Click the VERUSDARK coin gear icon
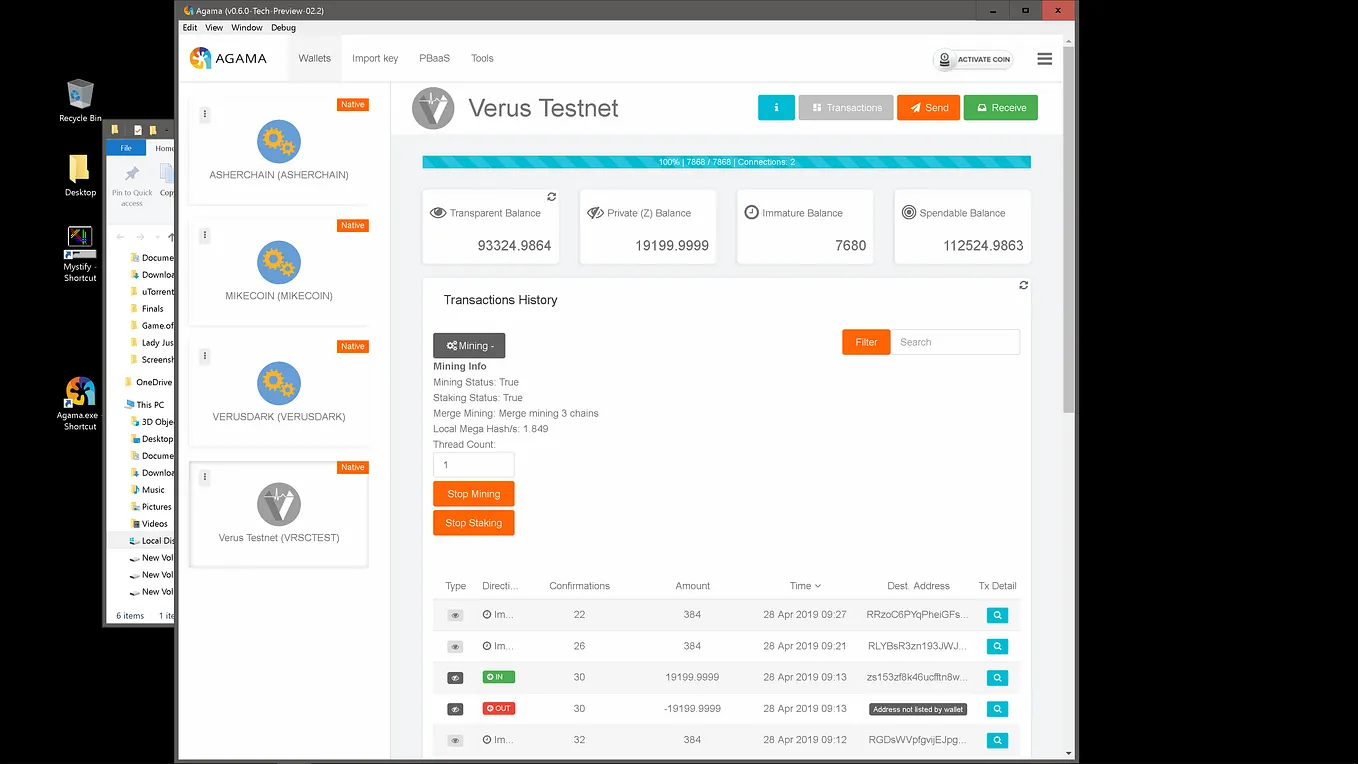 tap(279, 384)
